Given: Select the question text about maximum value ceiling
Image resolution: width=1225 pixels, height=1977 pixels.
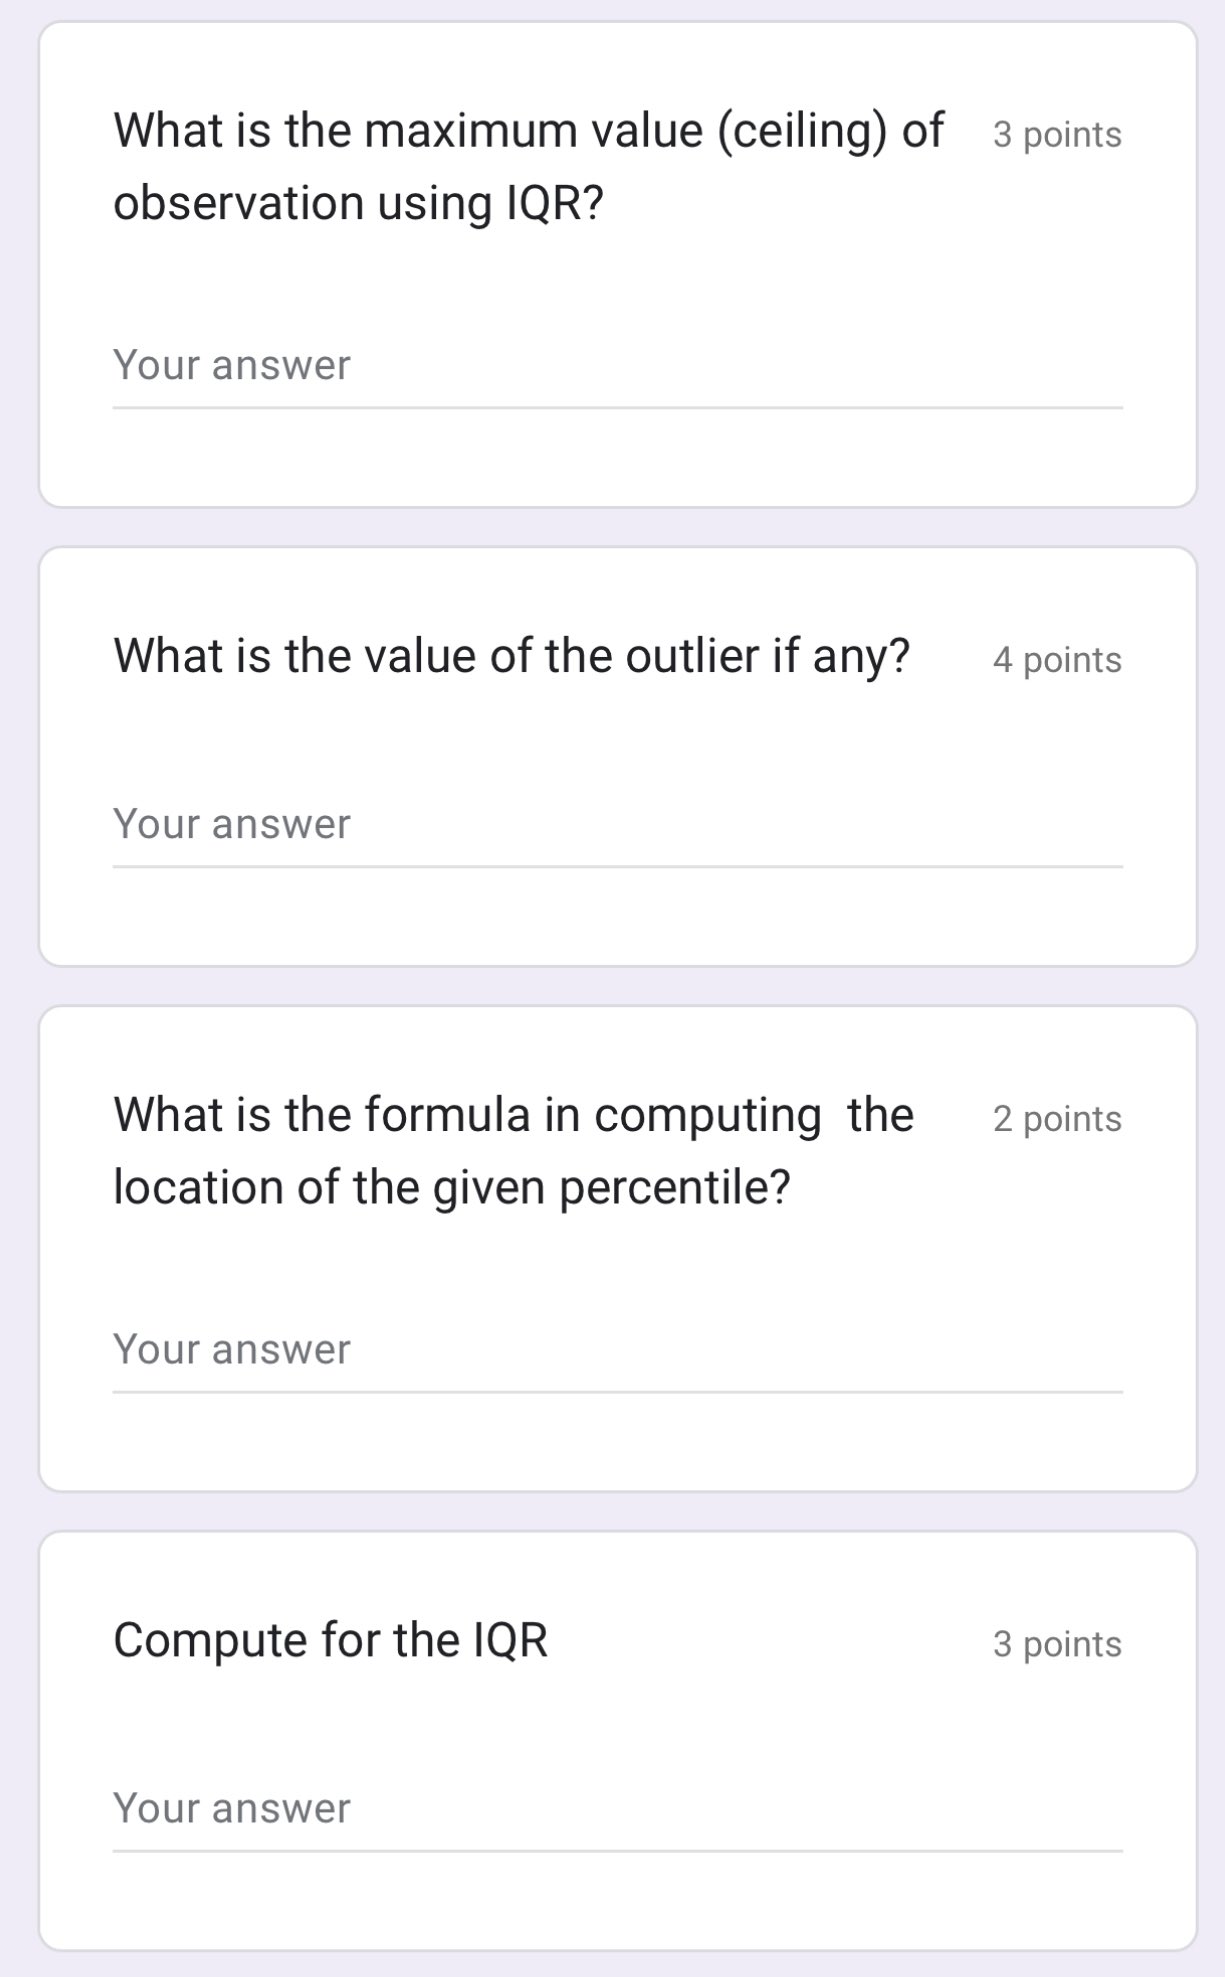Looking at the screenshot, I should tap(530, 165).
